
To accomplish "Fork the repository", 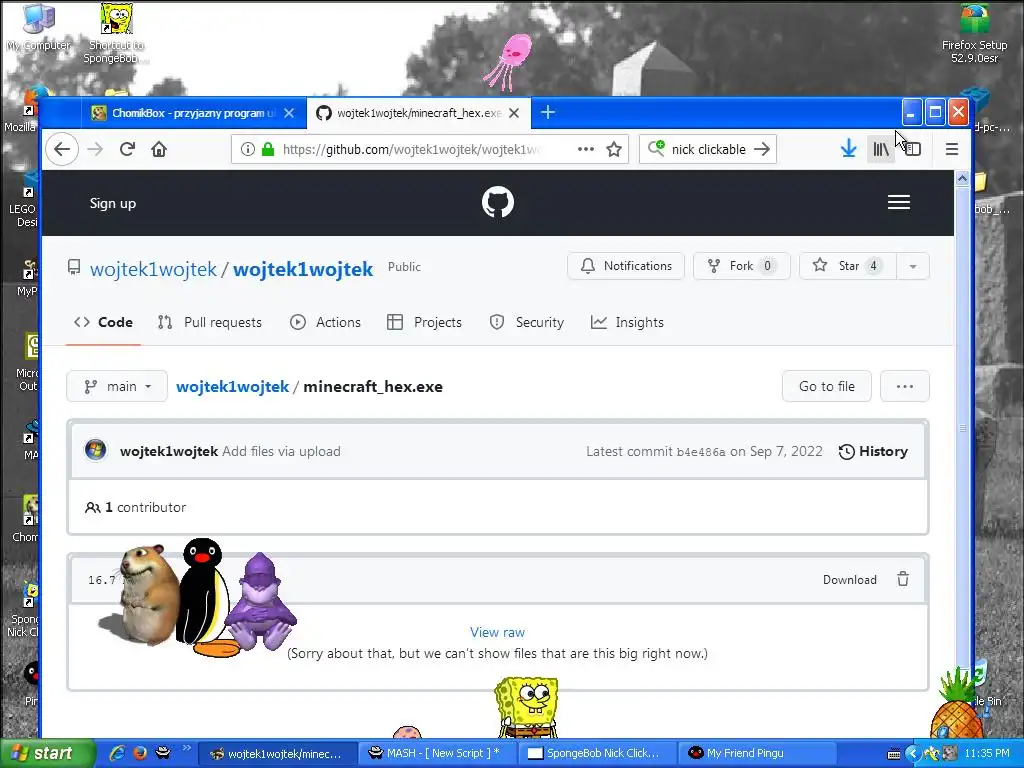I will click(741, 266).
